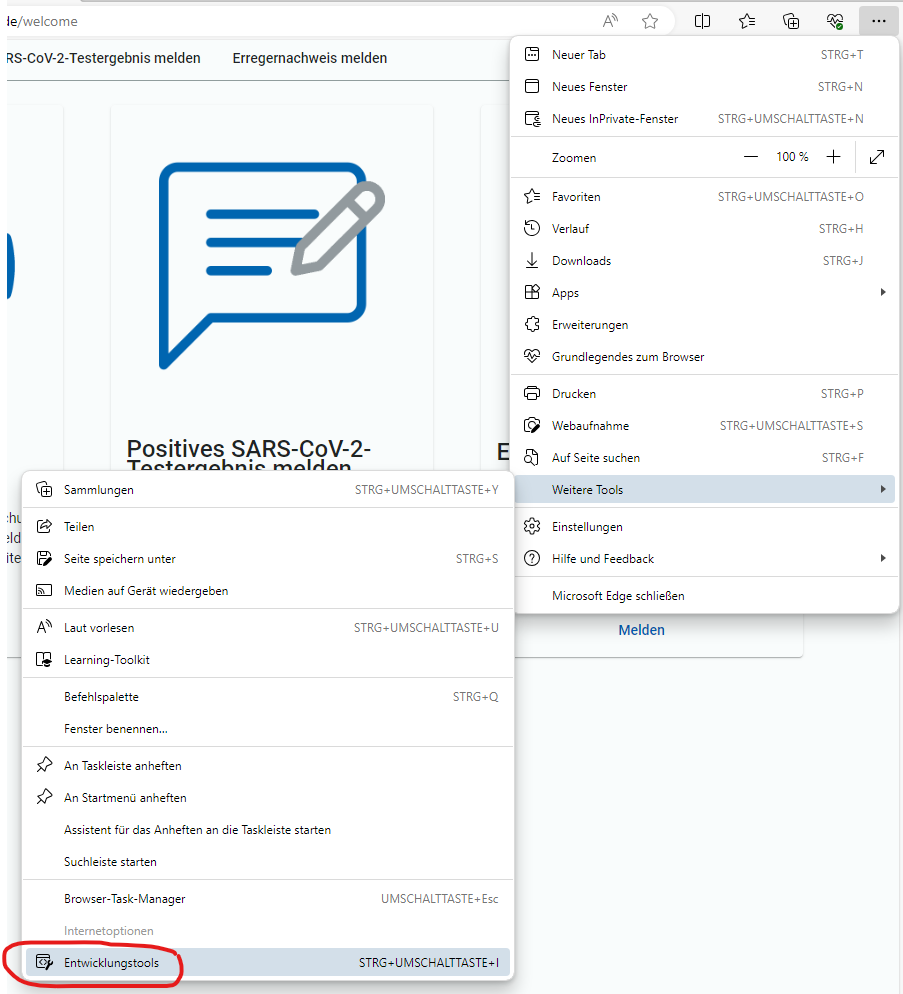Enter full screen via zoom row arrow icon
The height and width of the screenshot is (994, 903).
[x=877, y=157]
